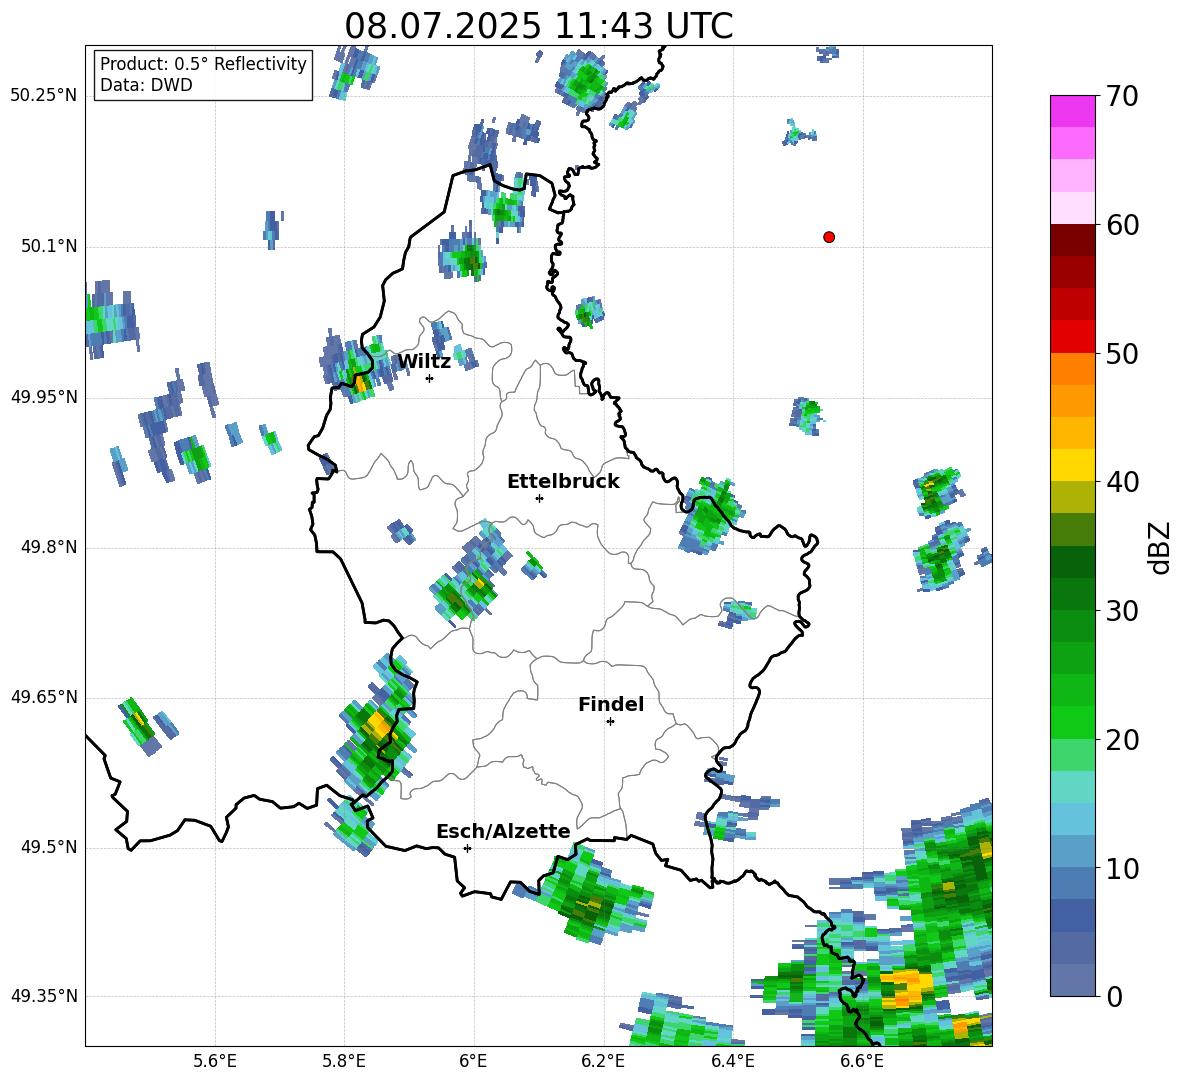The width and height of the screenshot is (1184, 1081).
Task: Click the bright red colorbar segment
Action: click(x=1072, y=337)
